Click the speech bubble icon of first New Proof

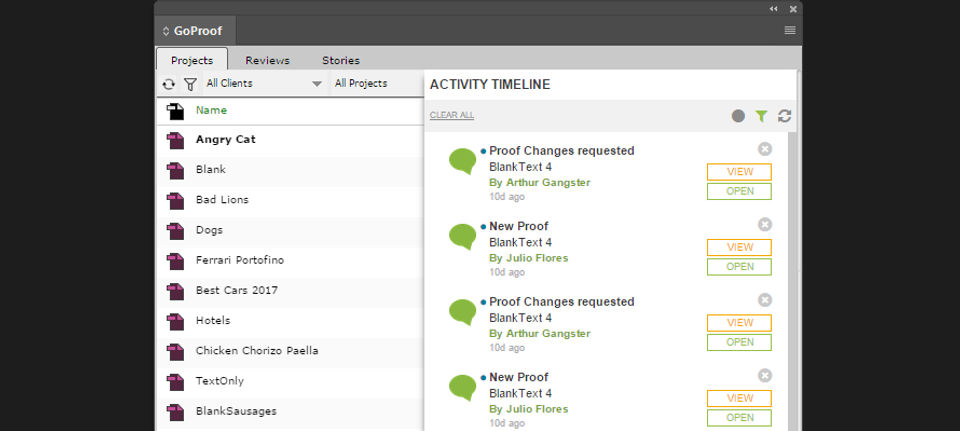tap(462, 236)
